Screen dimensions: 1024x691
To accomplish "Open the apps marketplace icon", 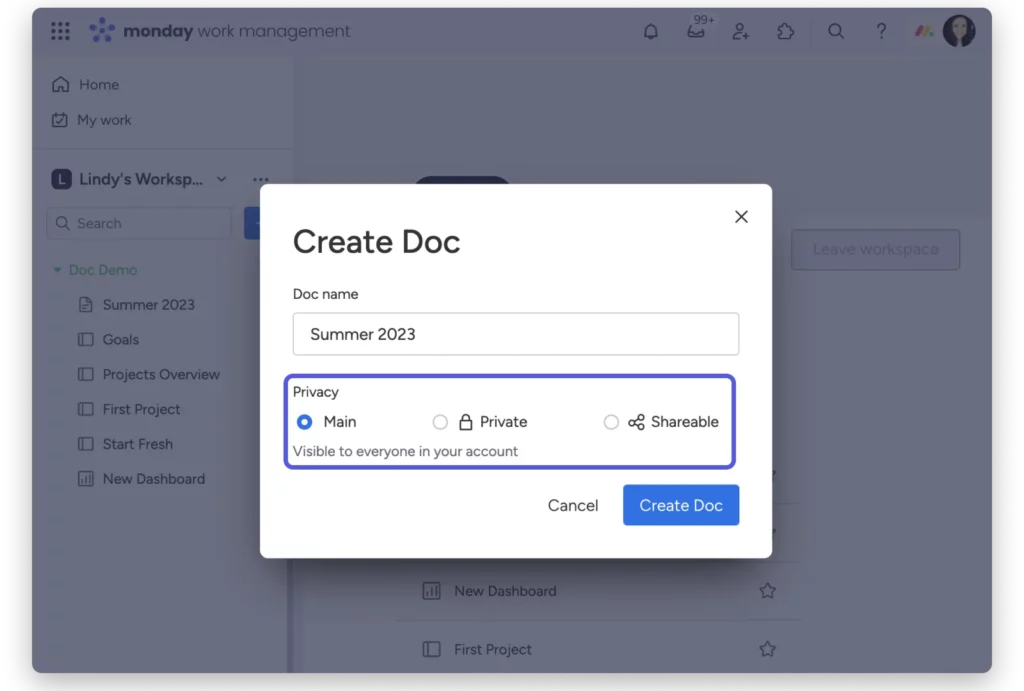I will pos(785,31).
